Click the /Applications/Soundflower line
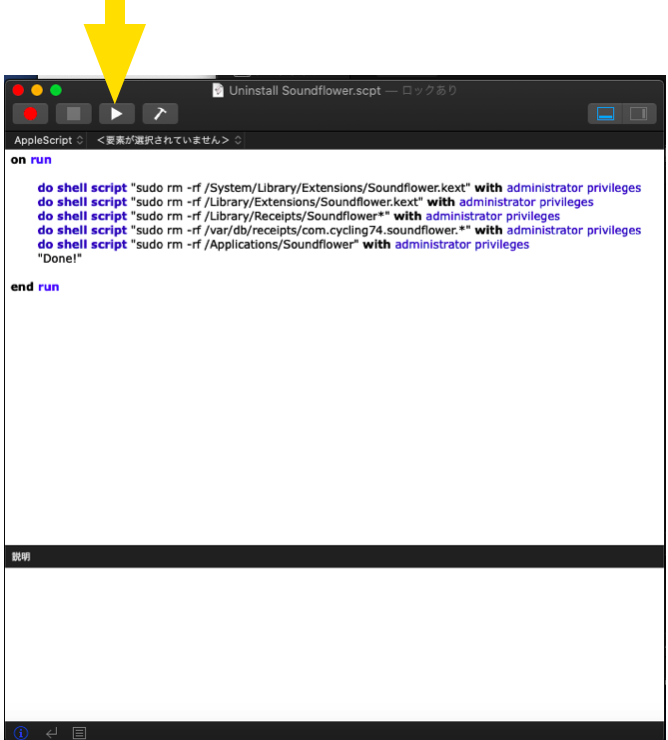Screen dimensions: 668x740 point(283,244)
